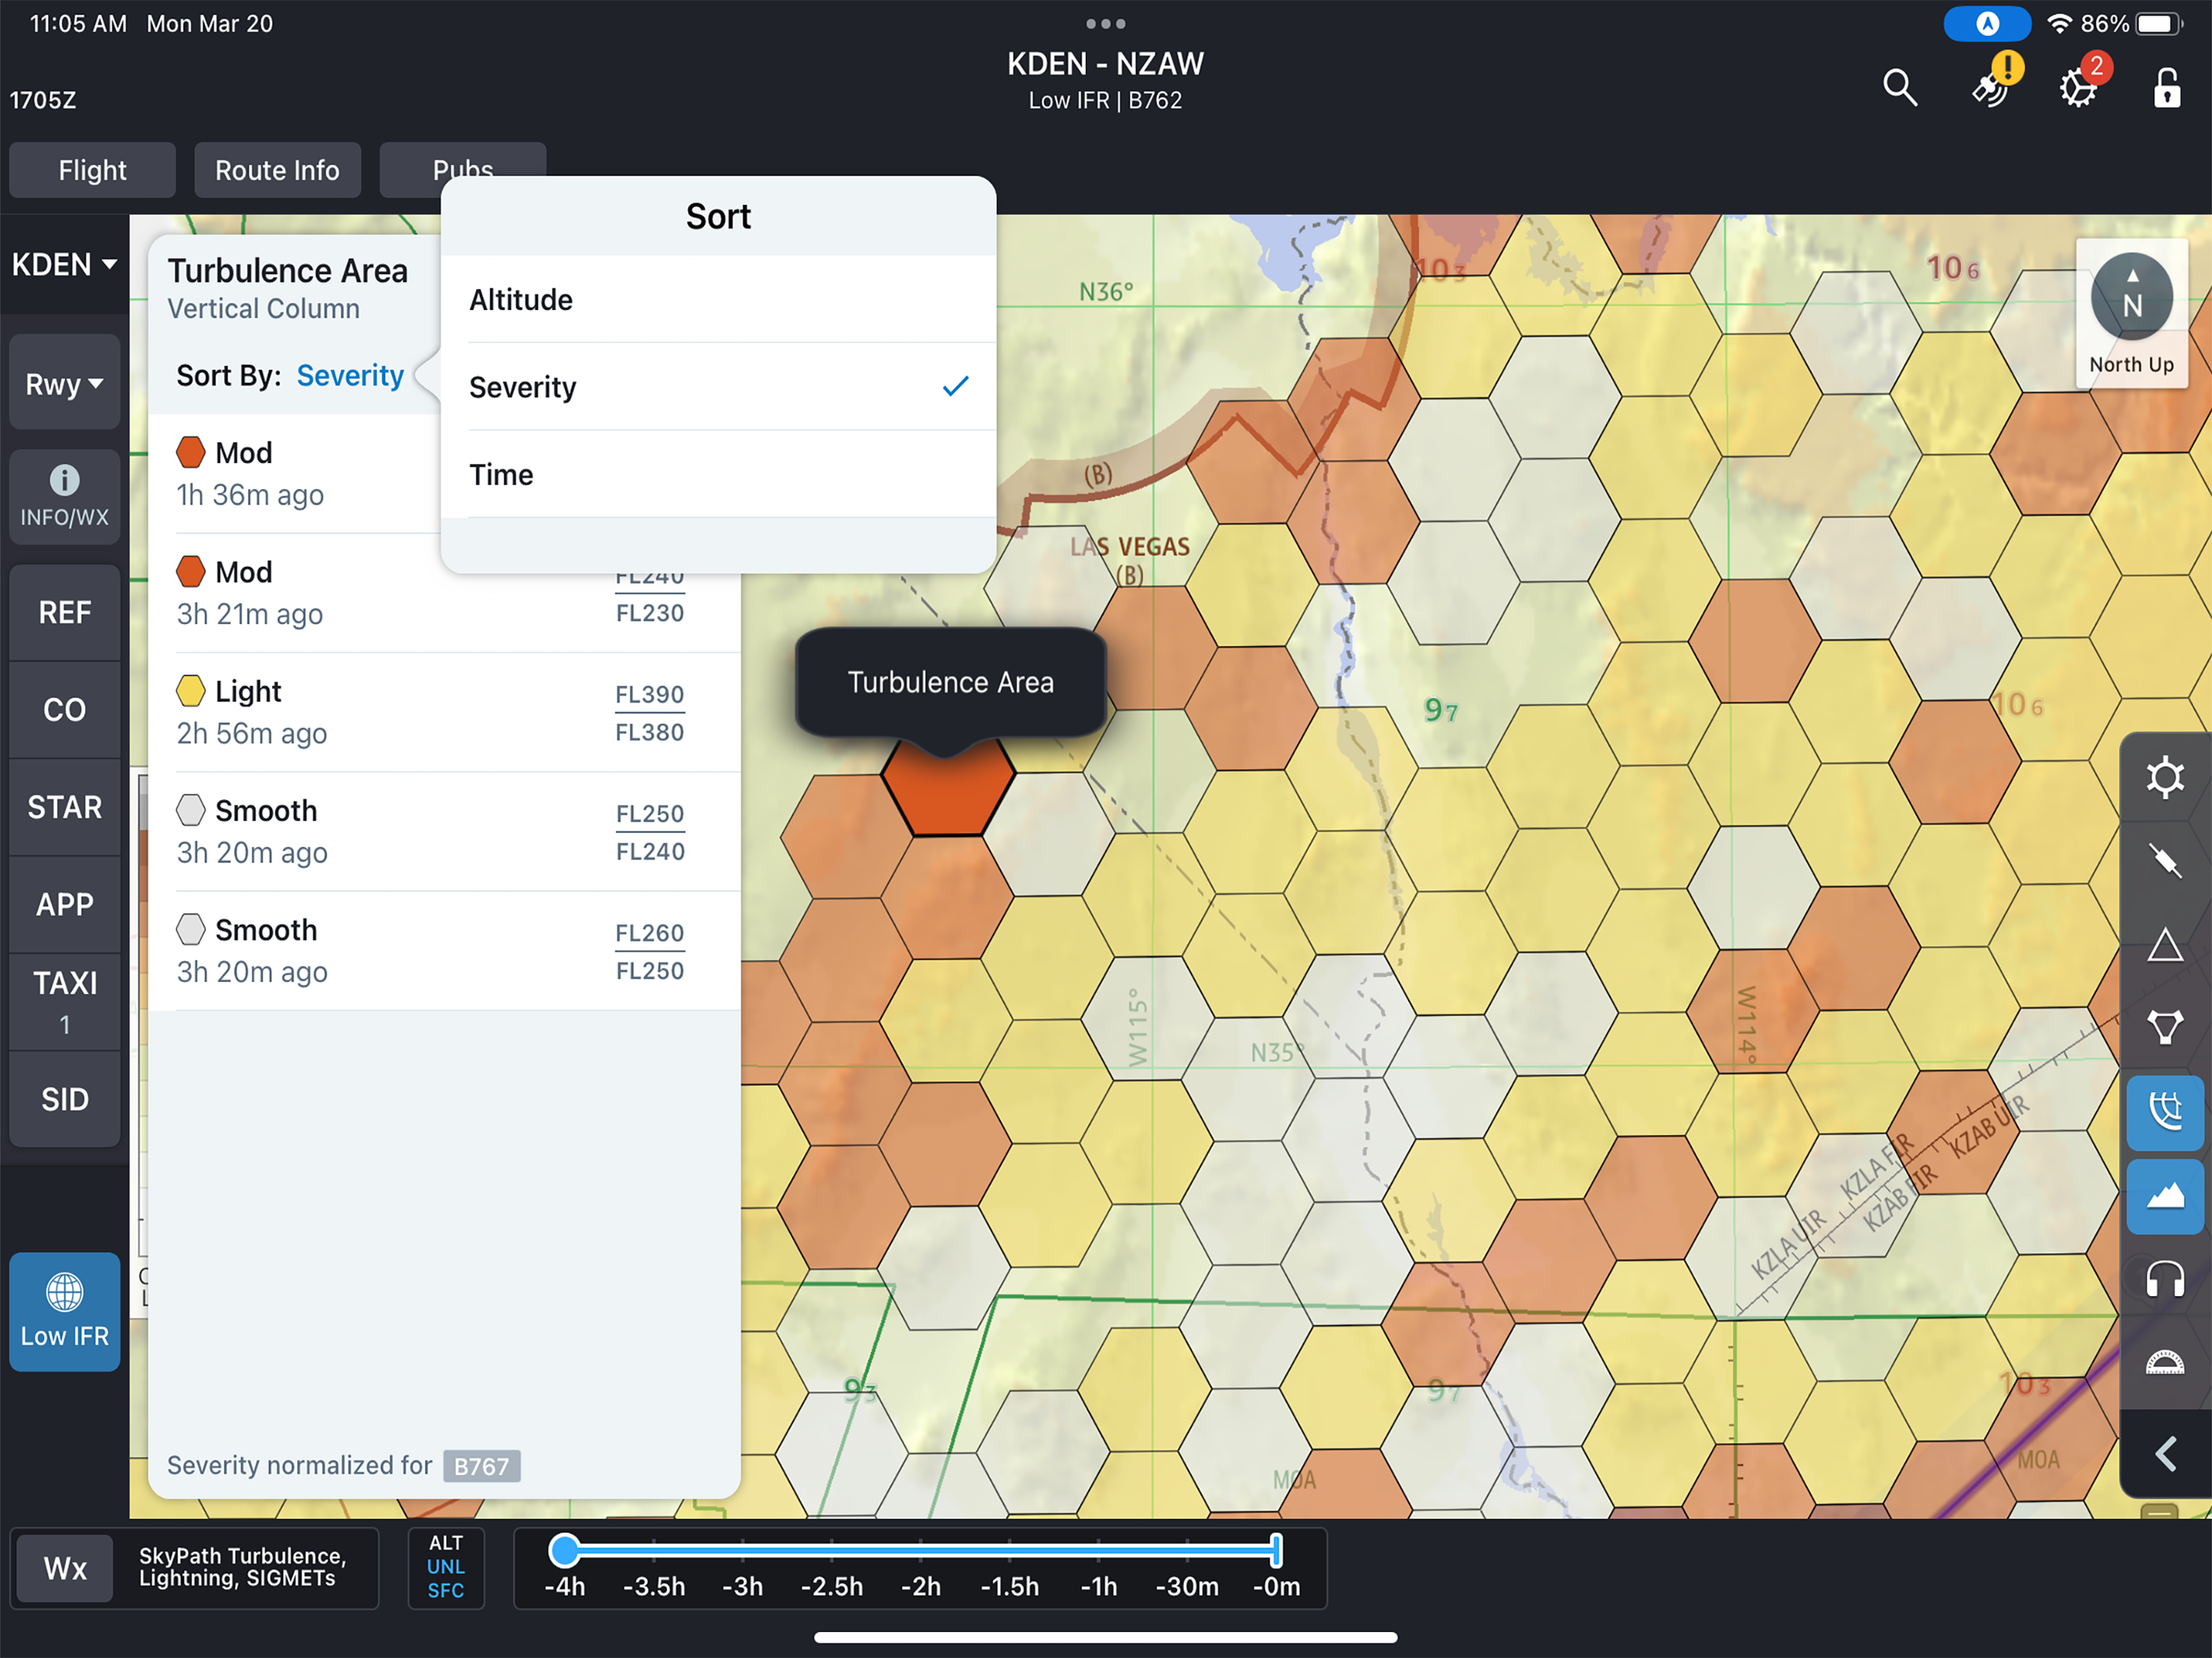Expand the KDEN airport dropdown
Screen dimensions: 2212x1658
coord(64,265)
